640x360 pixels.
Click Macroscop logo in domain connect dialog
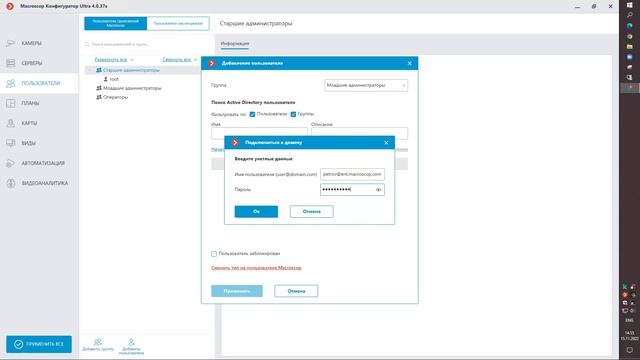[235, 142]
